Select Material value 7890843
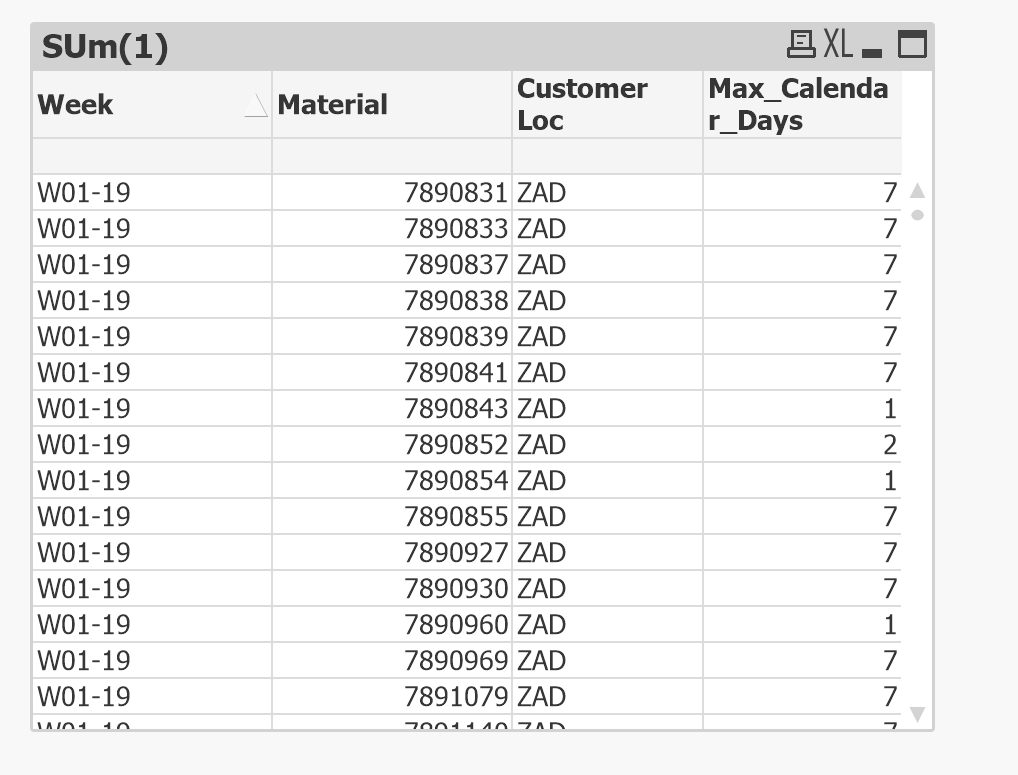 (x=457, y=409)
